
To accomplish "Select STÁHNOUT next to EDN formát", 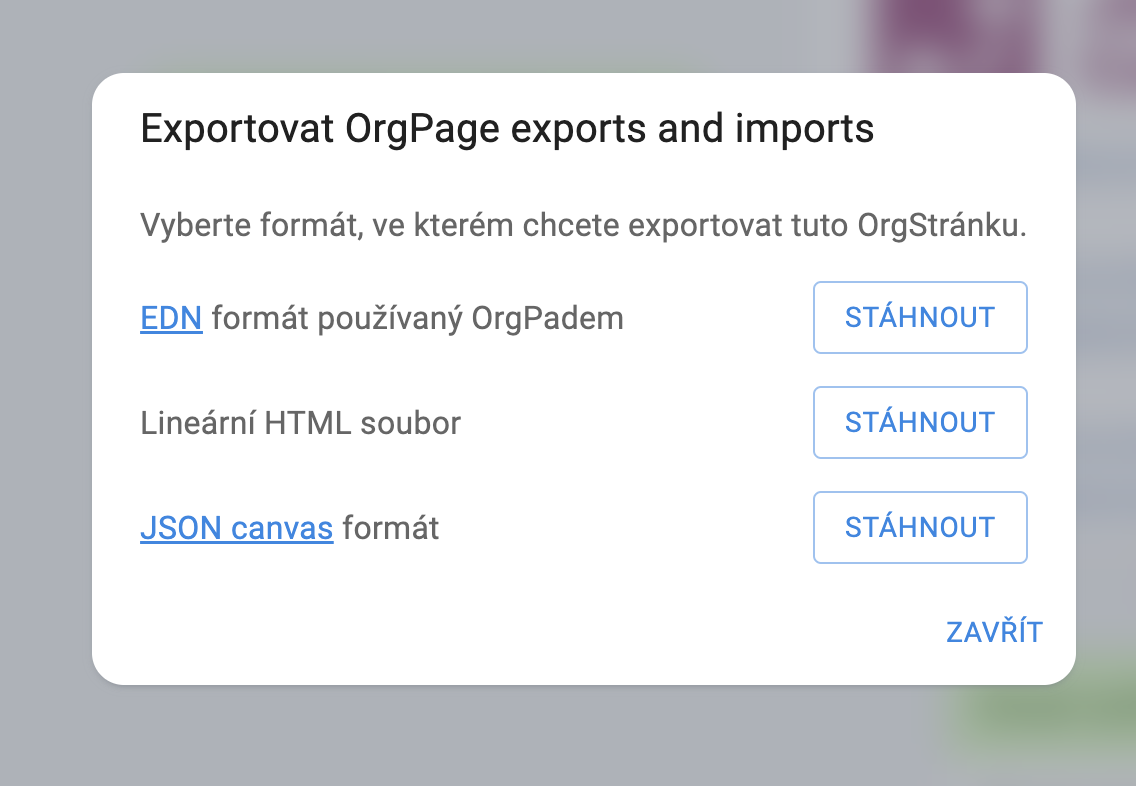I will [x=919, y=317].
